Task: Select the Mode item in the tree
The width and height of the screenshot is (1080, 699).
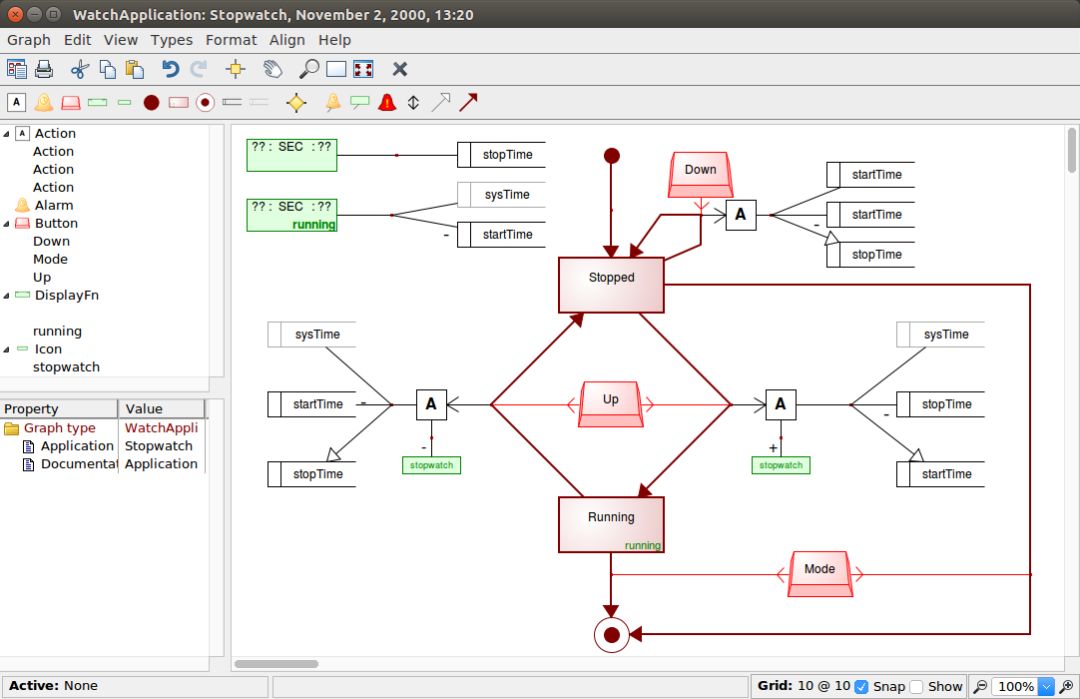Action: tap(50, 259)
